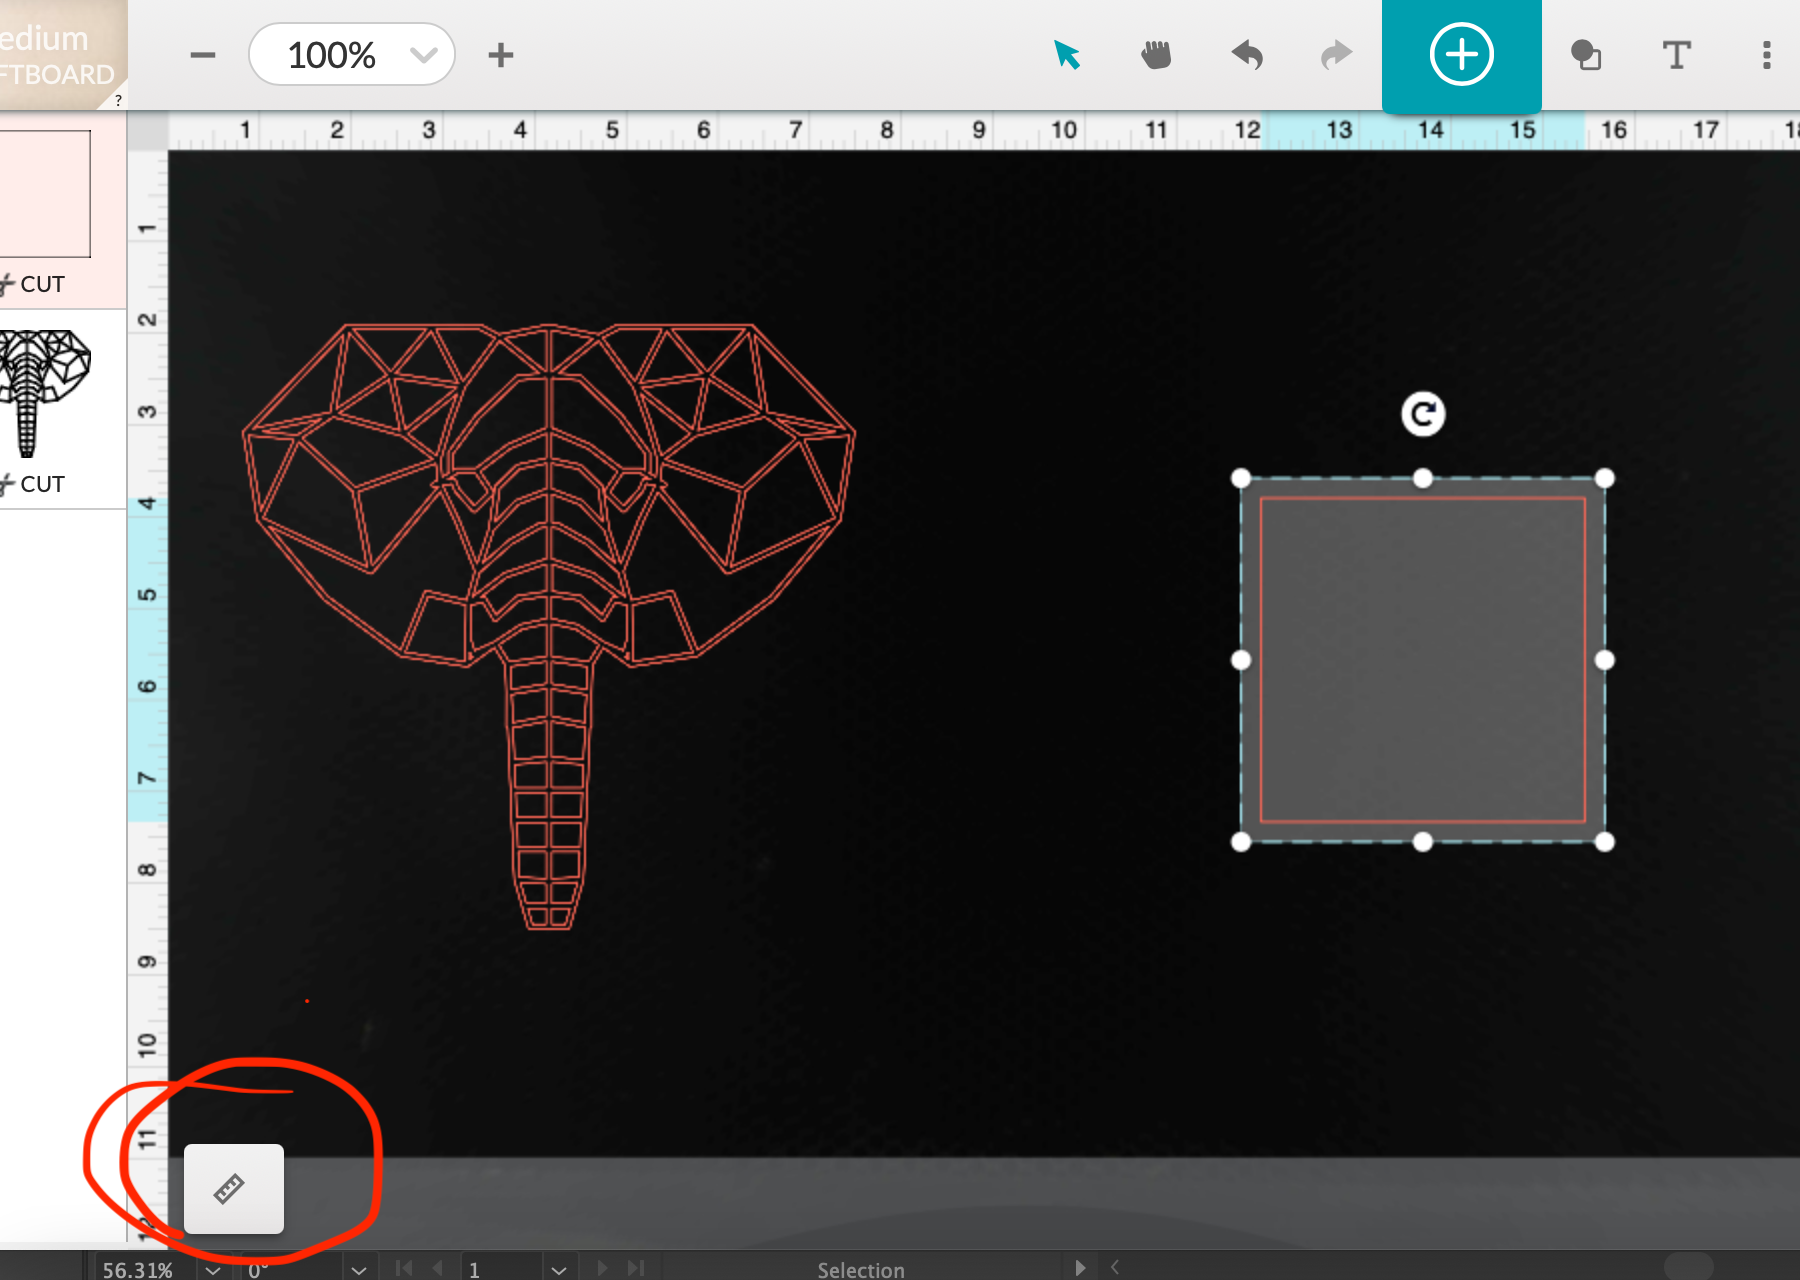Zoom in using the plus icon

501,55
